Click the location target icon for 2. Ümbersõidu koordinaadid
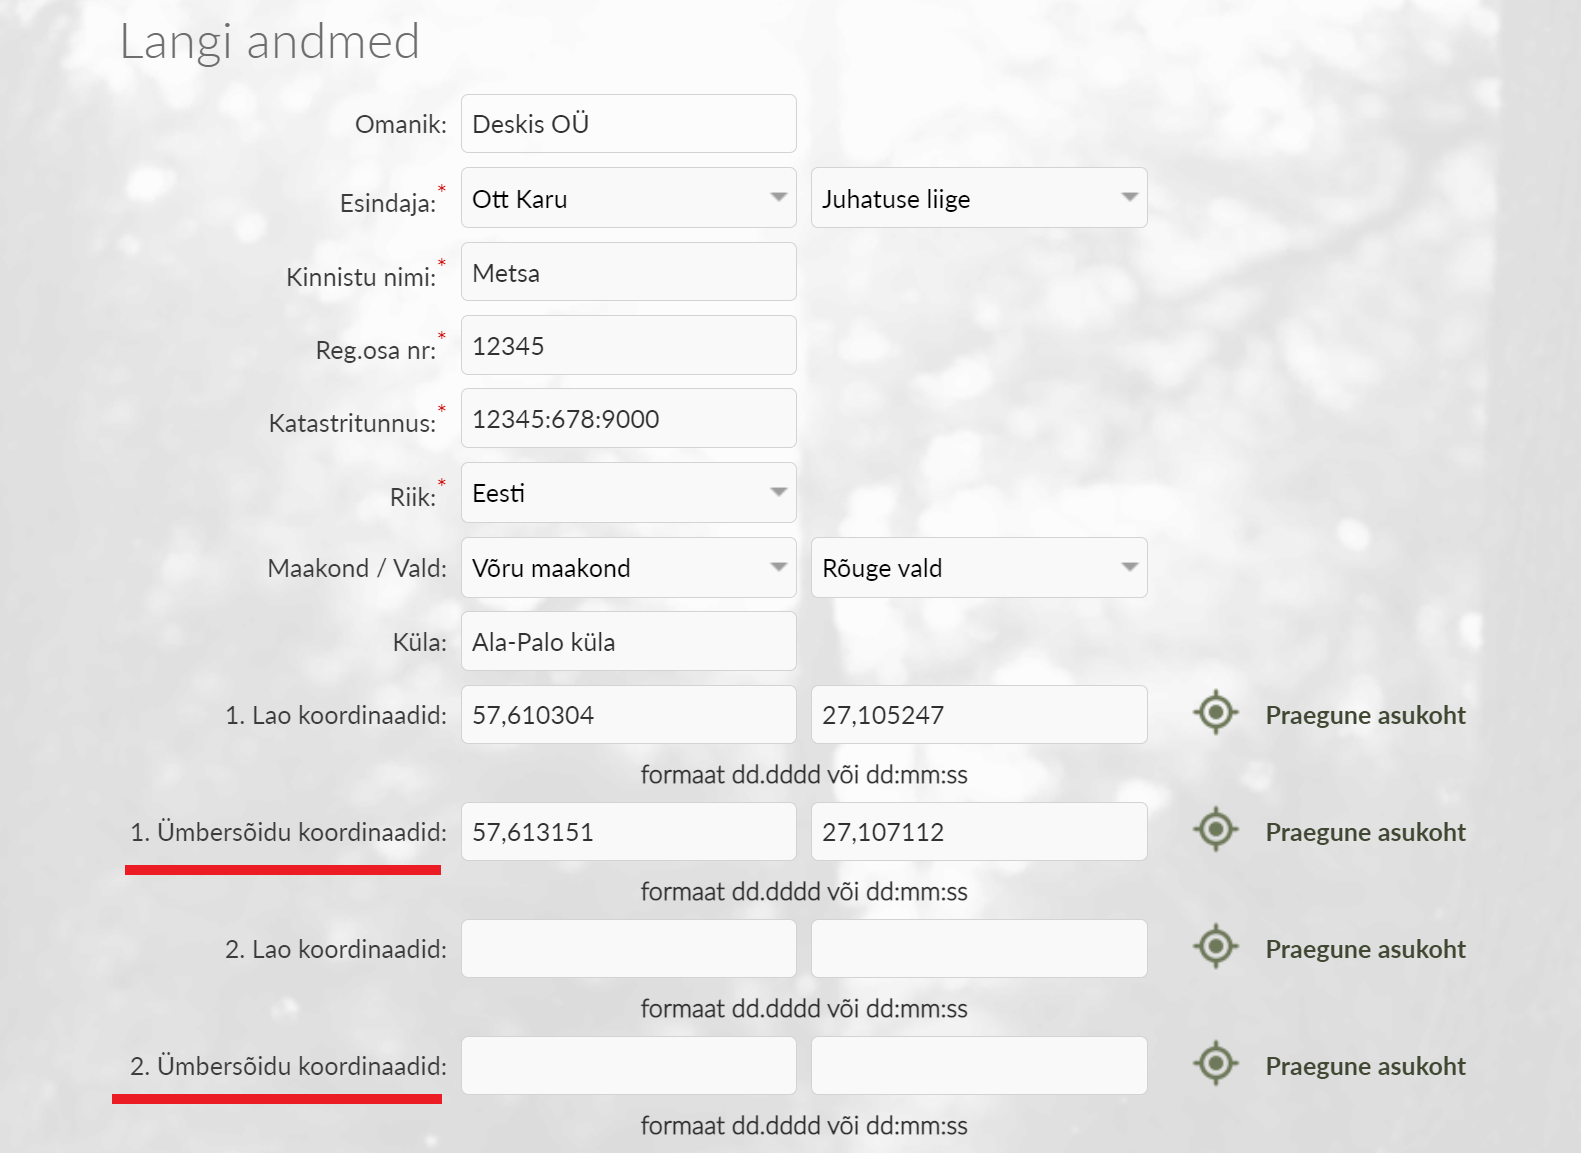 [1216, 1064]
